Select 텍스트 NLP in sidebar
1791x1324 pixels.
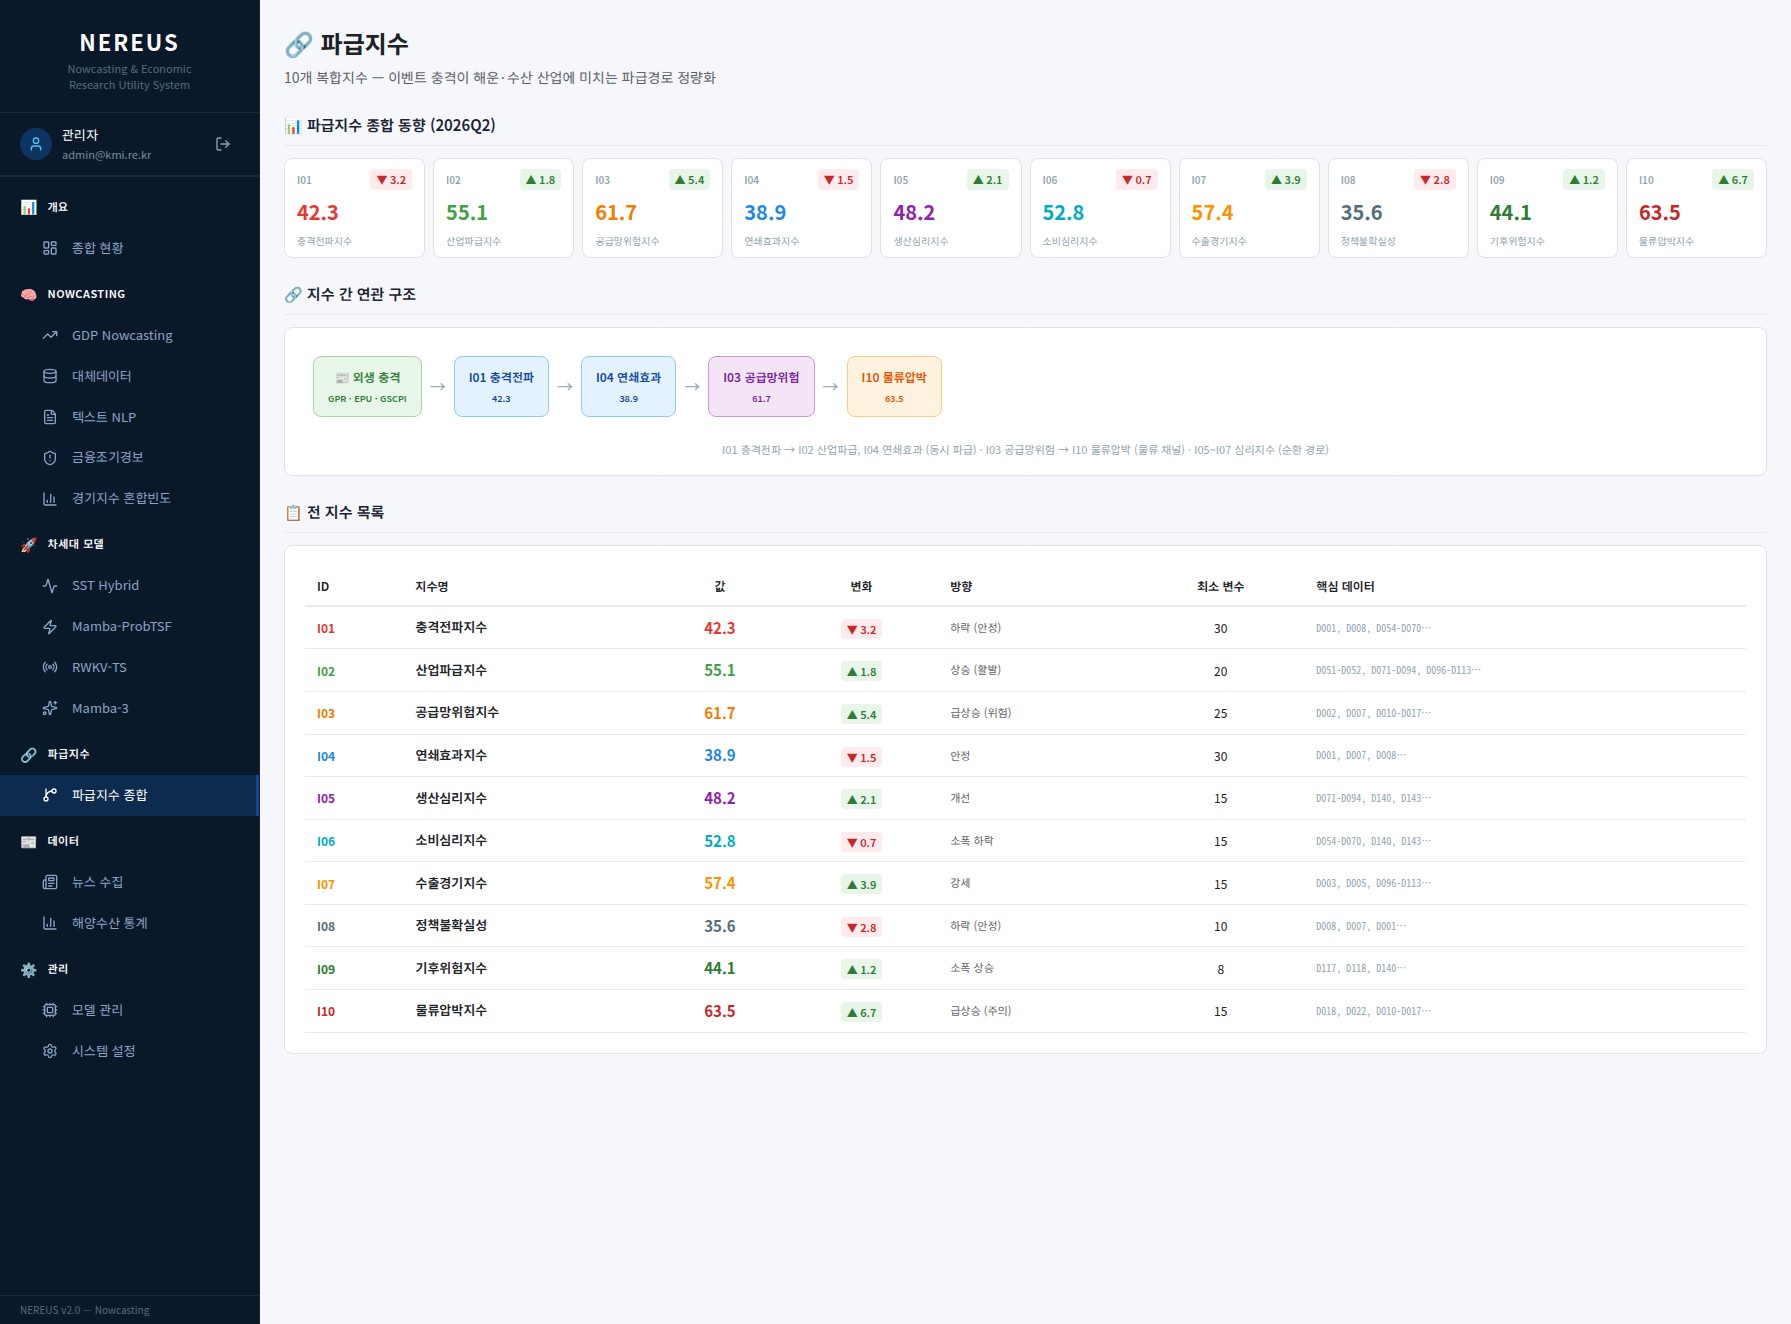[x=130, y=417]
